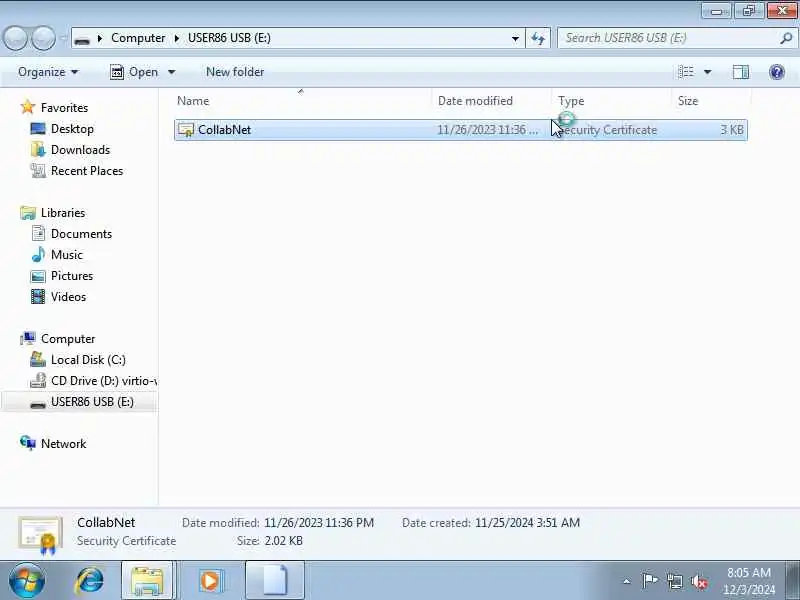800x600 pixels.
Task: Open the Videos library
Action: (x=68, y=296)
